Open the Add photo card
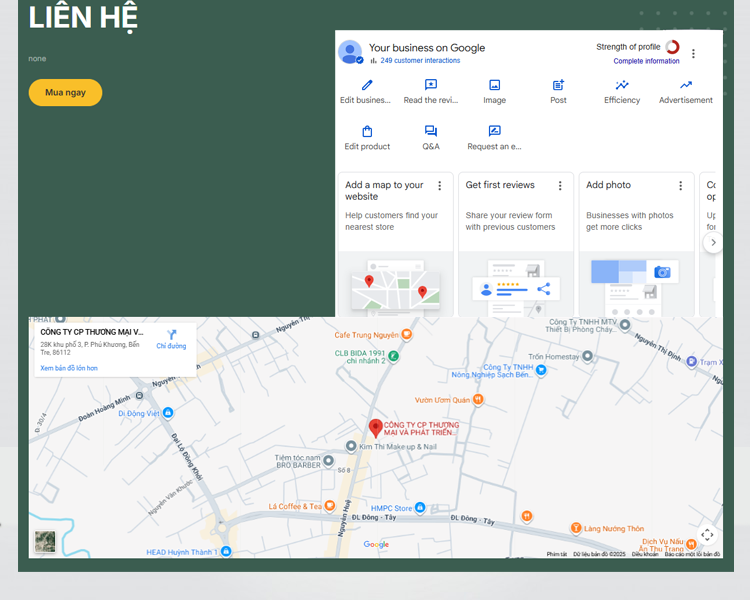This screenshot has width=750, height=600. pyautogui.click(x=637, y=244)
